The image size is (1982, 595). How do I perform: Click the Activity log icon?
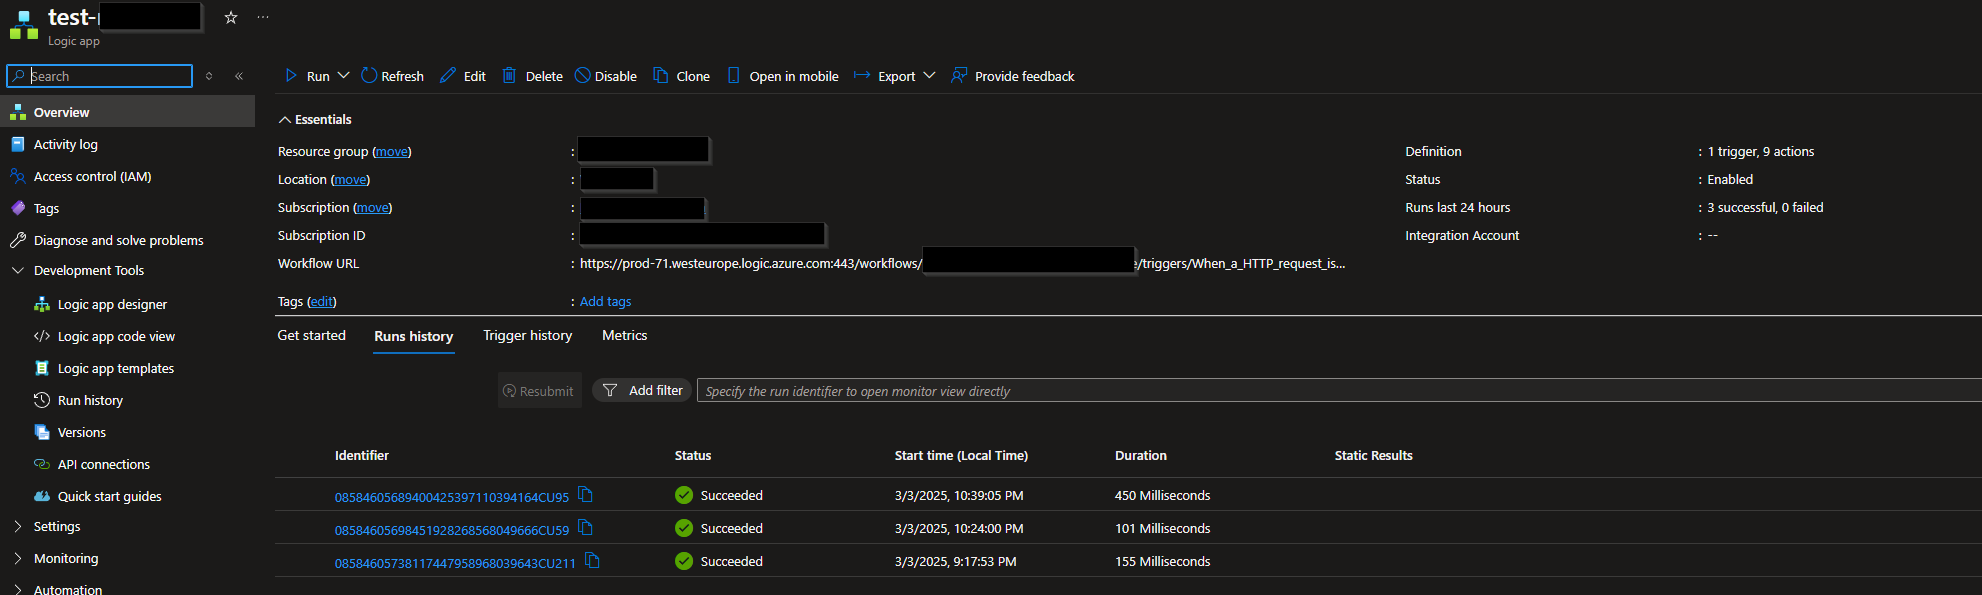(x=18, y=144)
